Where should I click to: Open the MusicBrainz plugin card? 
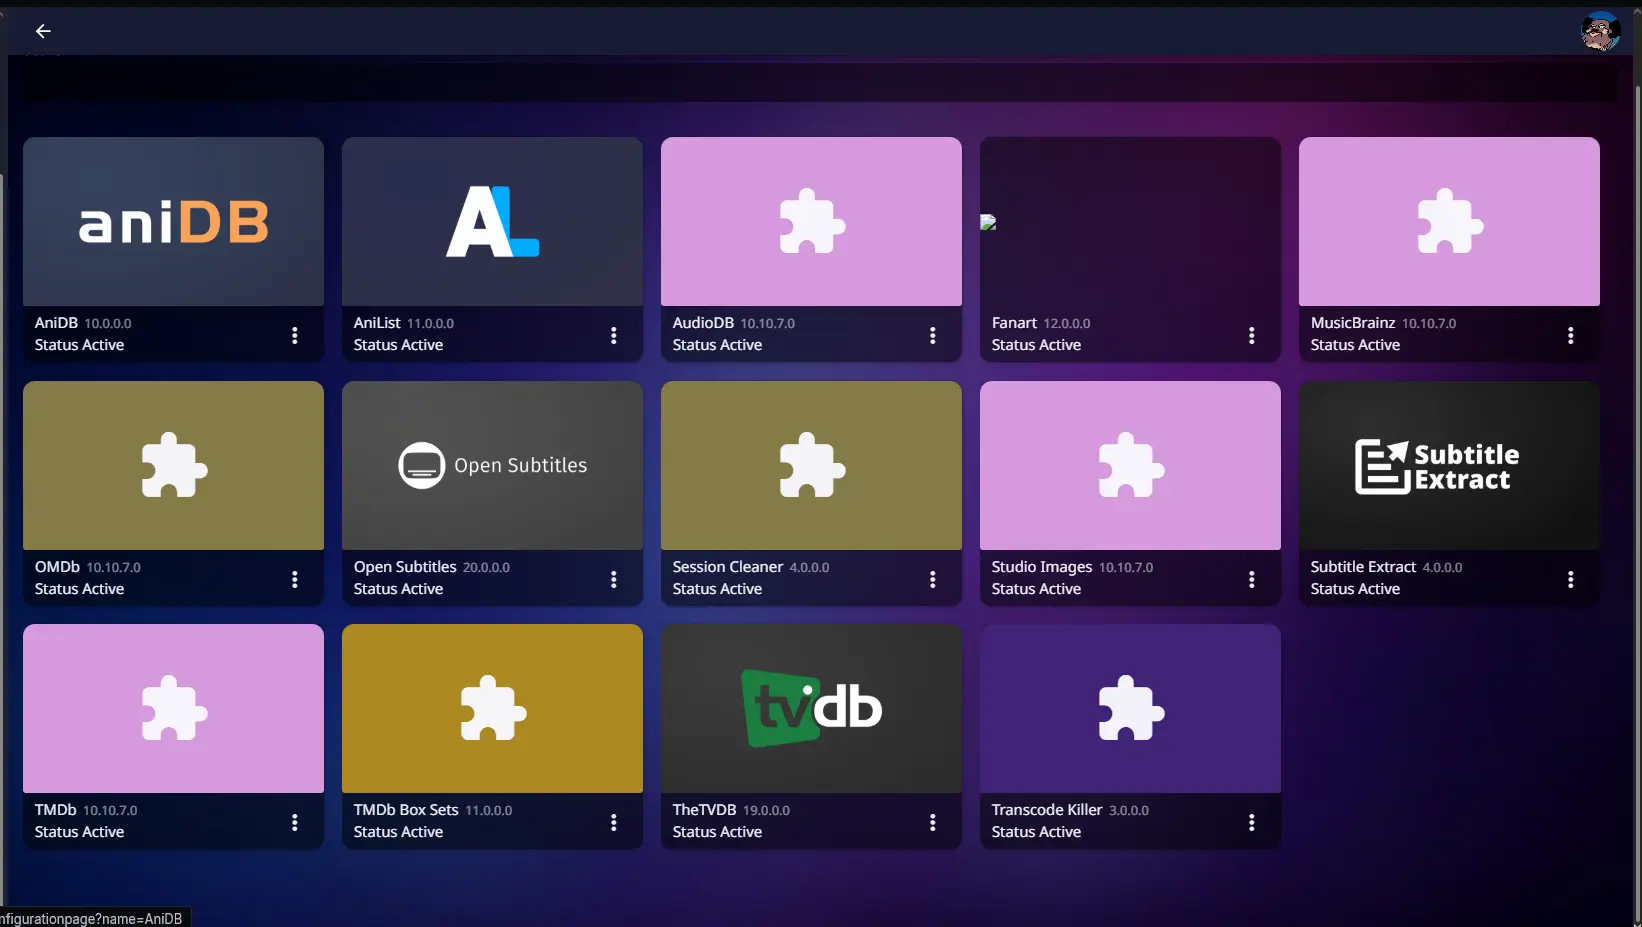[1448, 222]
